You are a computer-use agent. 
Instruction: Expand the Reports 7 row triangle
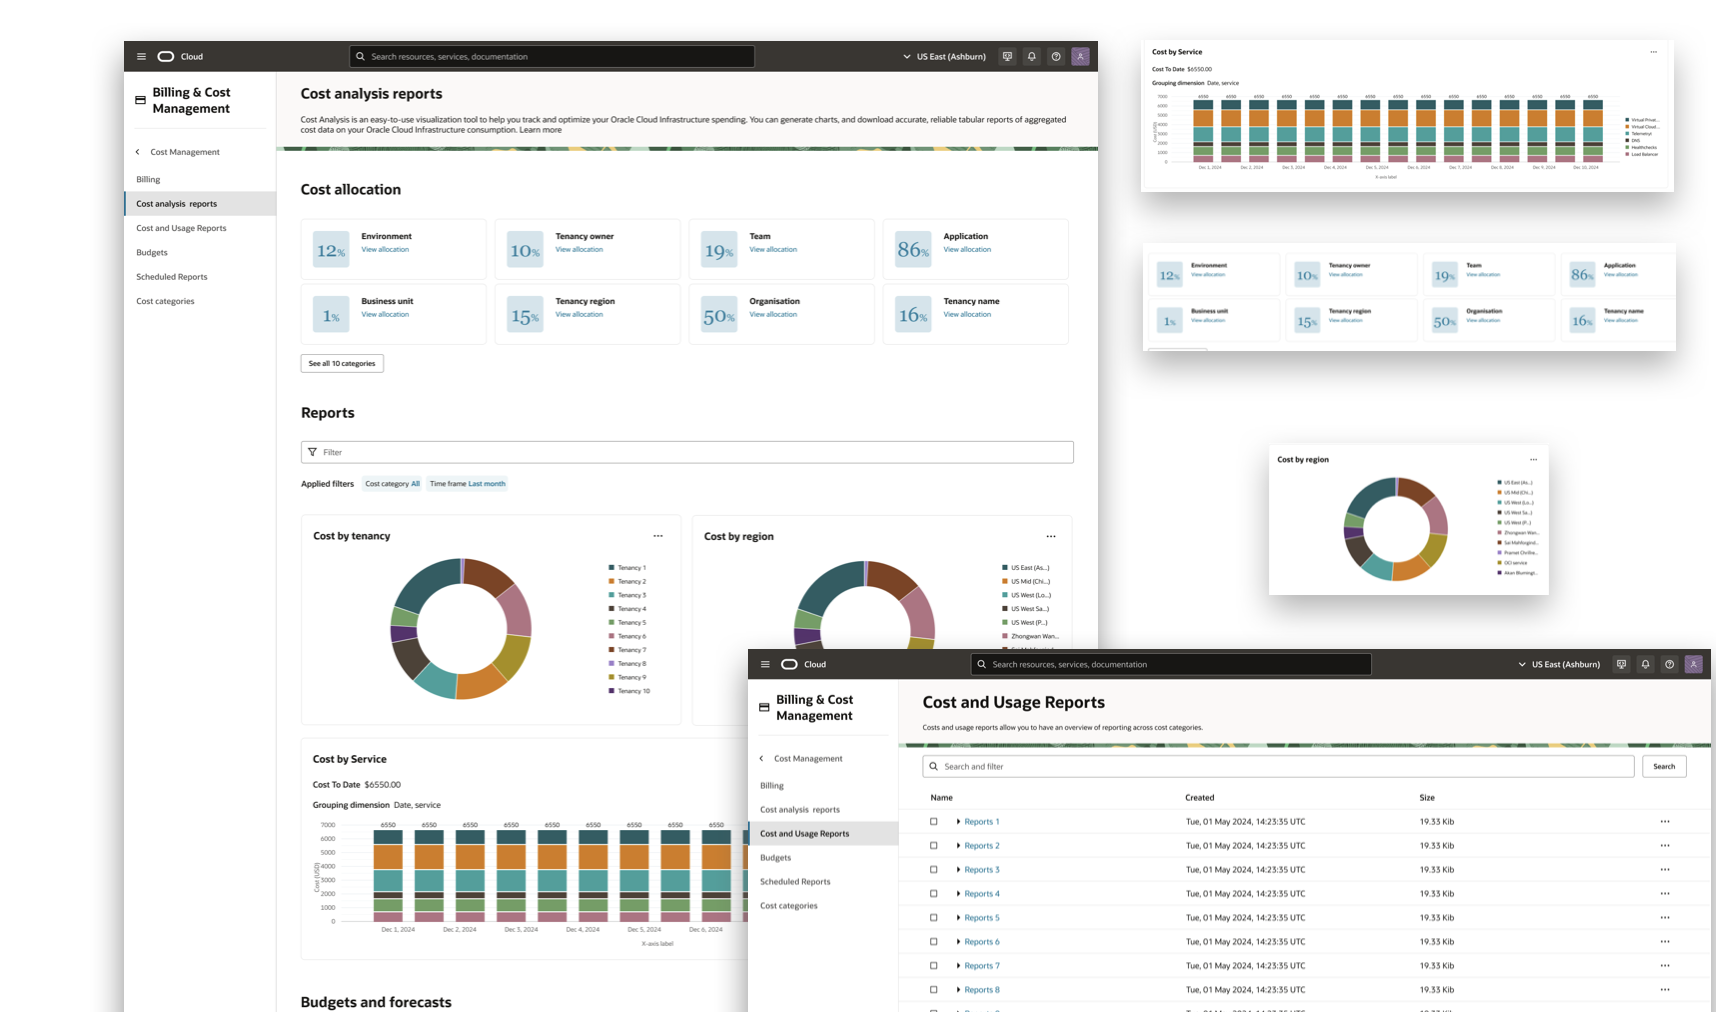tap(958, 965)
